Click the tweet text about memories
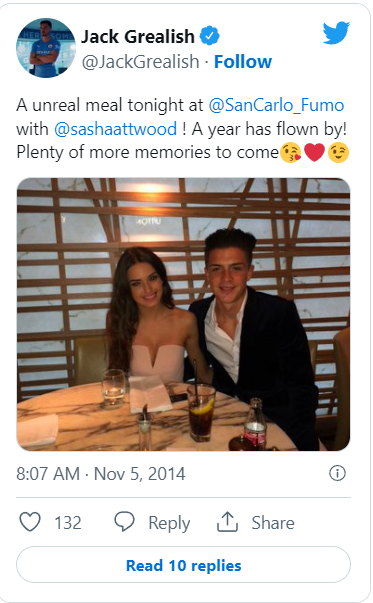Screen dimensions: 373x603 (x=181, y=128)
